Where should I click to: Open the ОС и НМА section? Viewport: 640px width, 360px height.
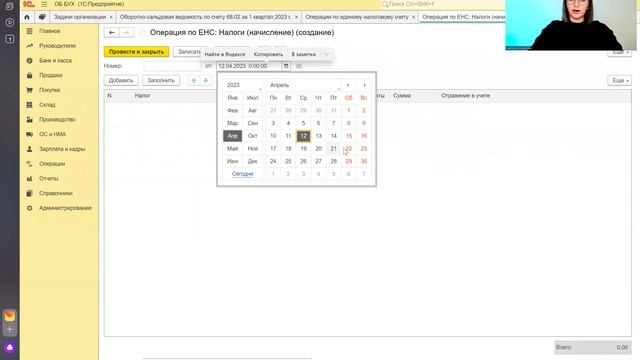point(52,134)
